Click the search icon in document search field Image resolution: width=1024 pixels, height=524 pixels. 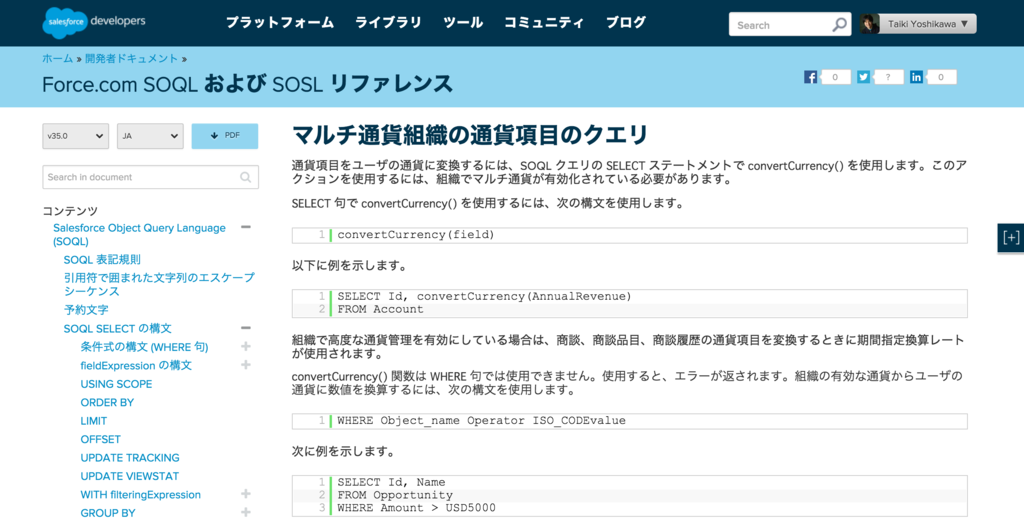click(246, 177)
